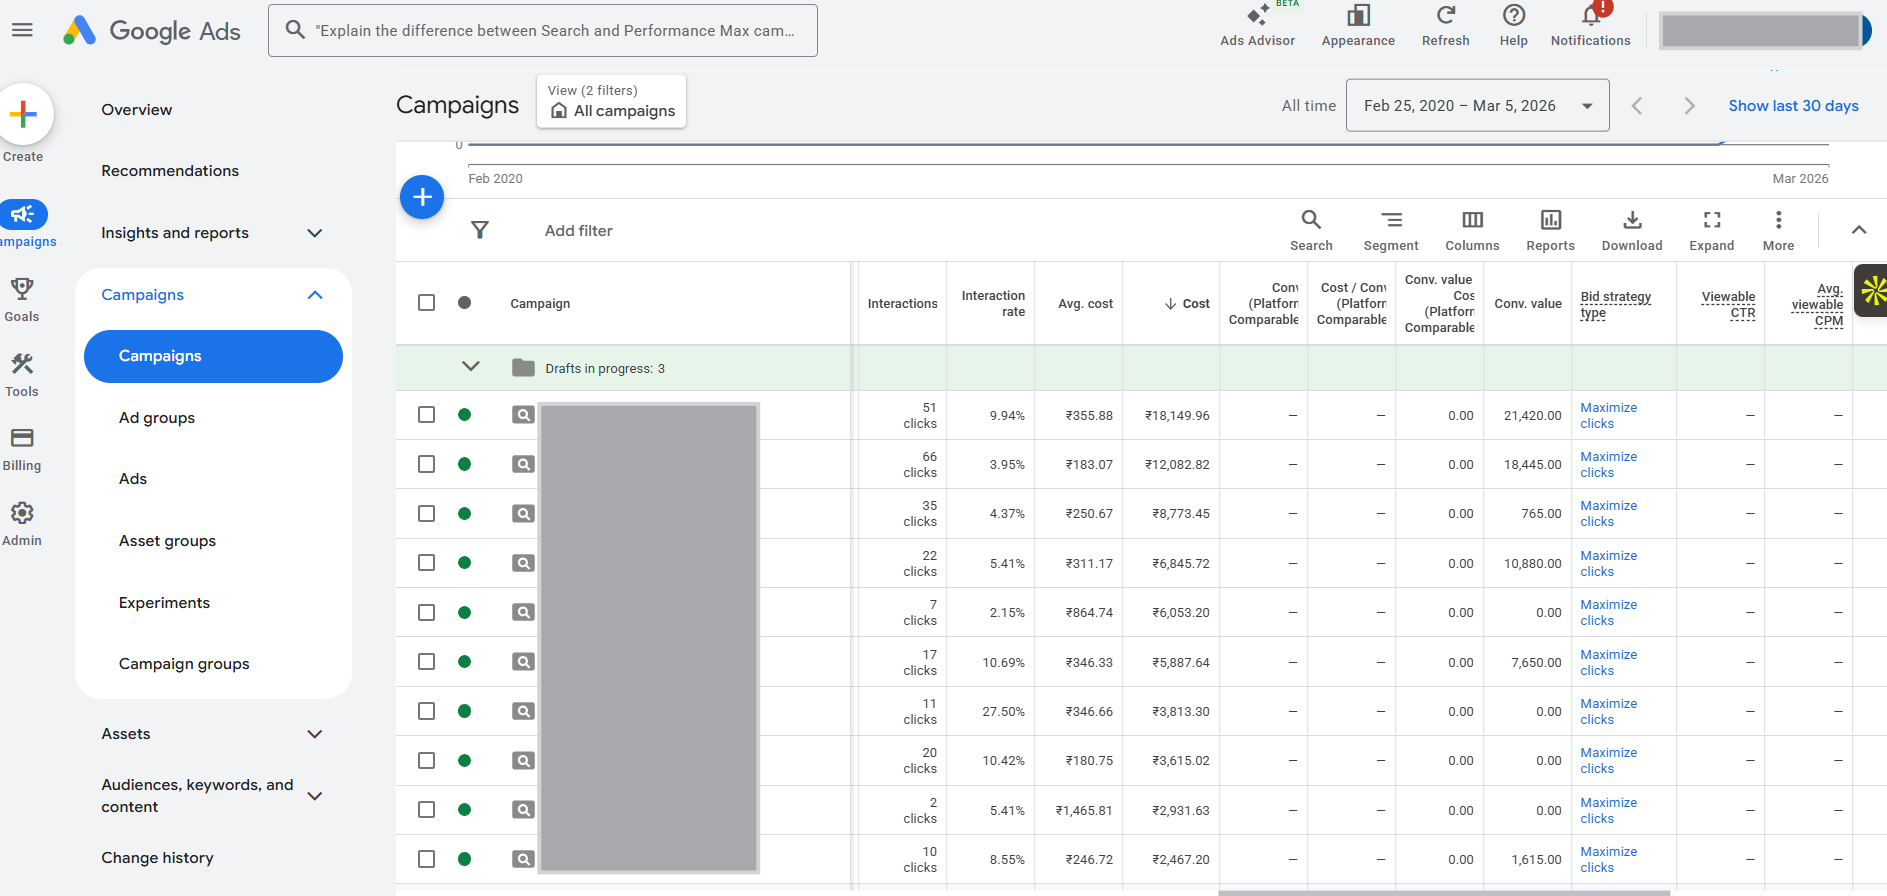
Task: Open the date range dropdown
Action: coord(1477,106)
